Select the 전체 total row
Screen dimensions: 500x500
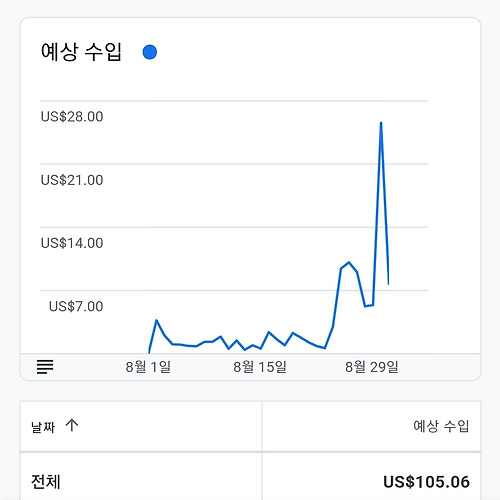click(x=250, y=482)
